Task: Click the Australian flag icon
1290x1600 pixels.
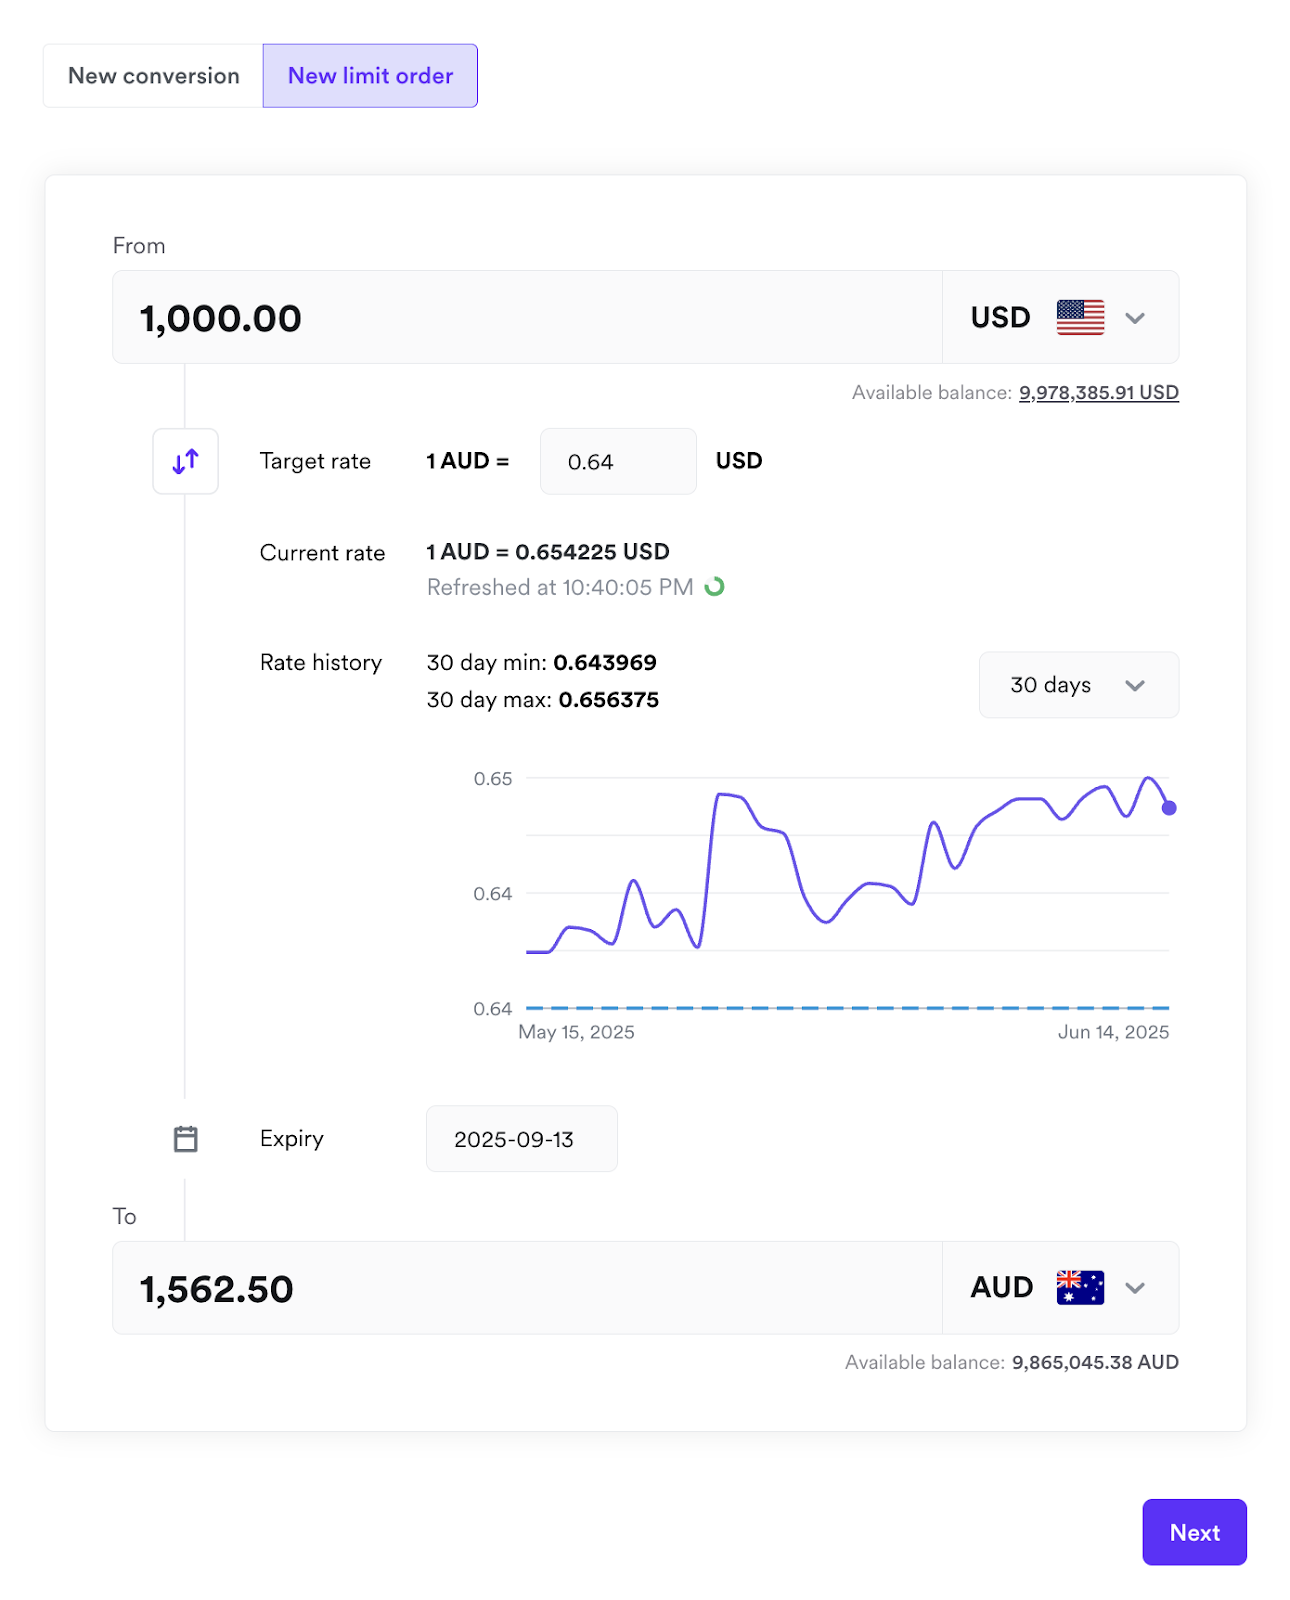Action: (1080, 1288)
